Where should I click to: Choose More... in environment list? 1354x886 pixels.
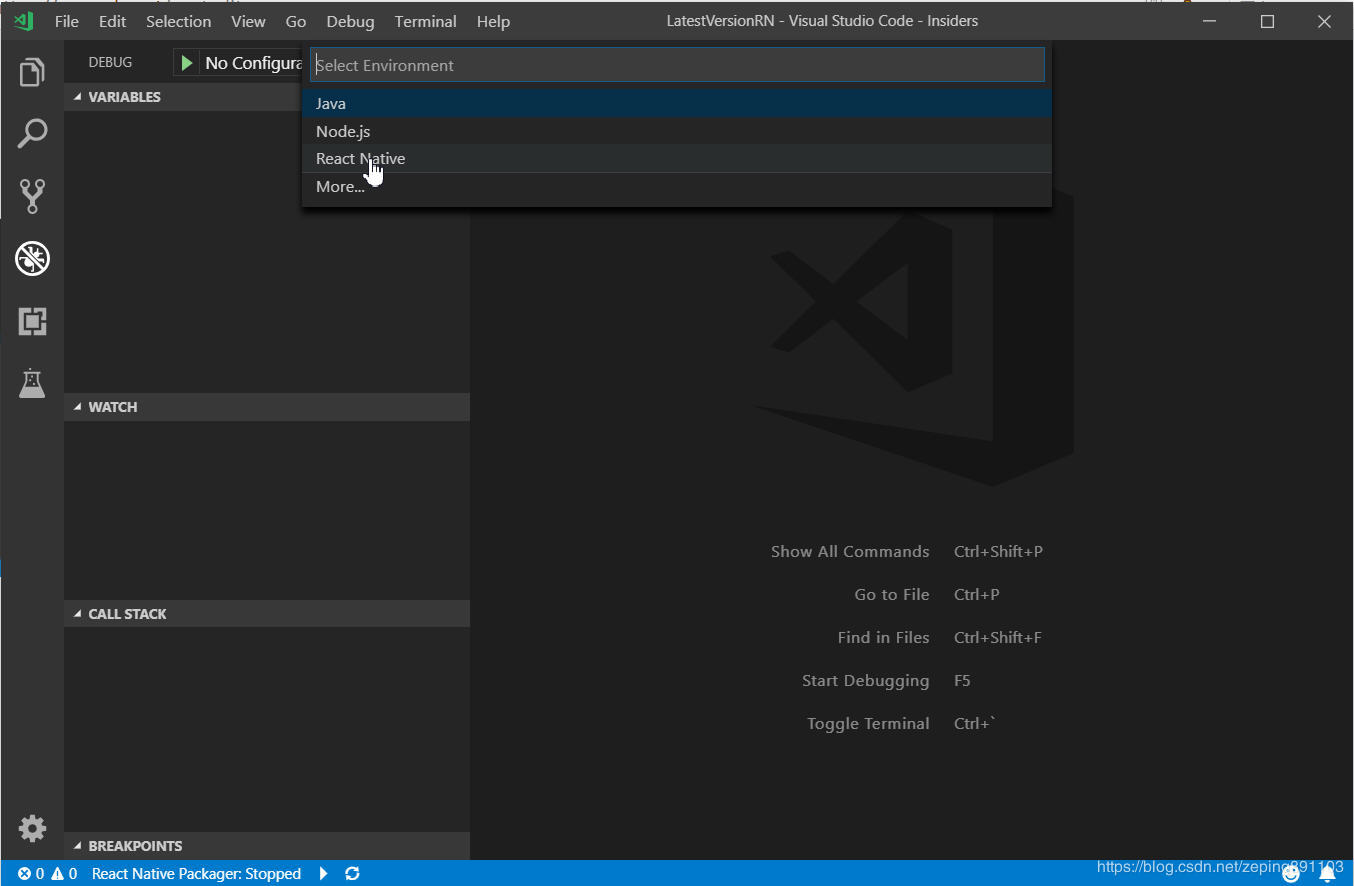click(x=677, y=187)
